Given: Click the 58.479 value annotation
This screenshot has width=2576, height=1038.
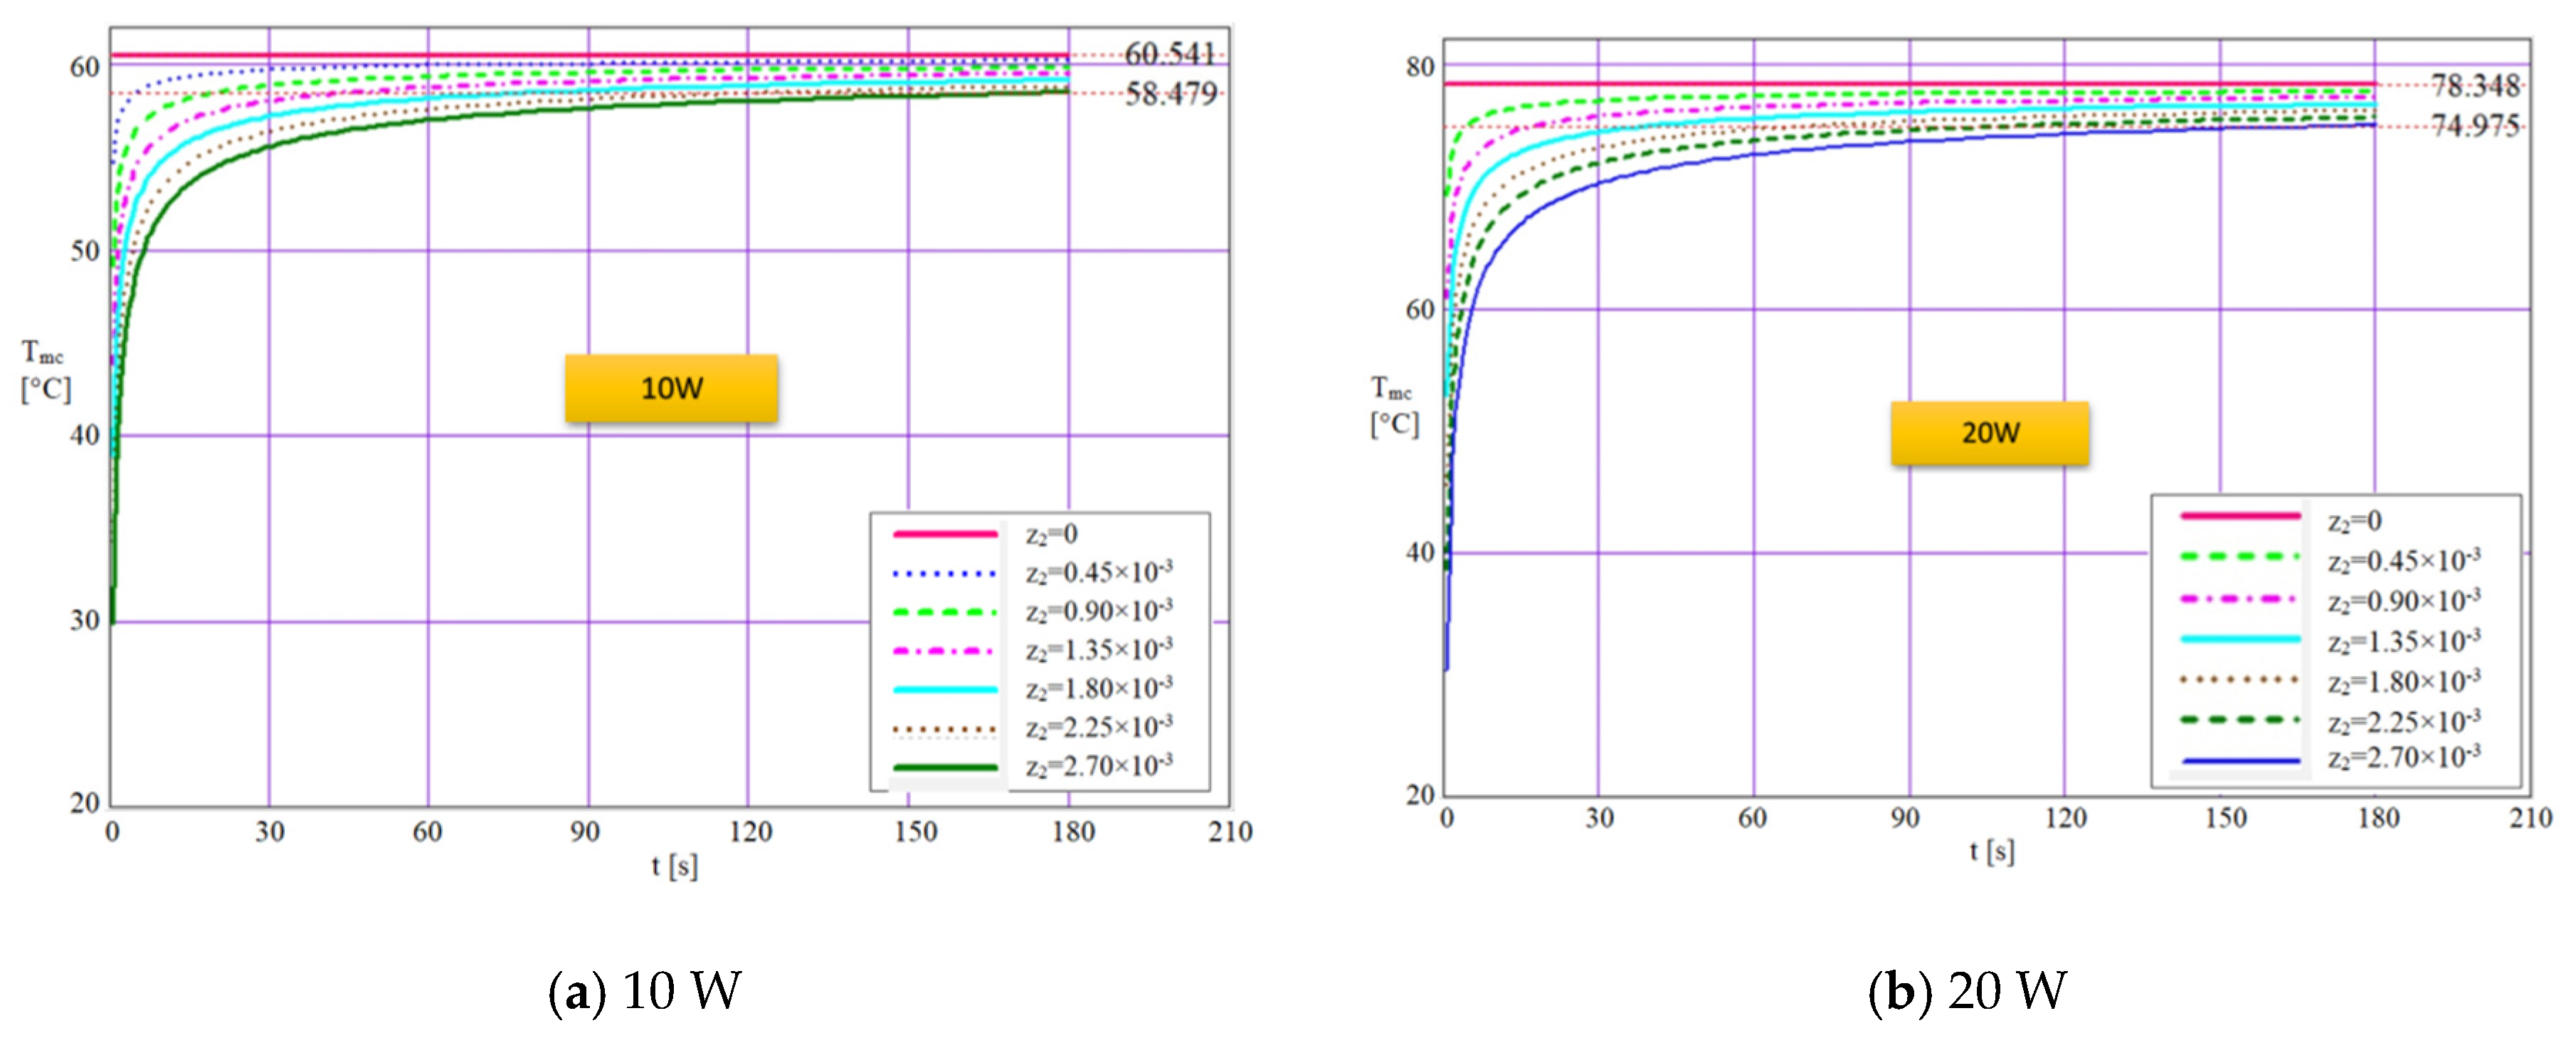Looking at the screenshot, I should tap(1171, 94).
